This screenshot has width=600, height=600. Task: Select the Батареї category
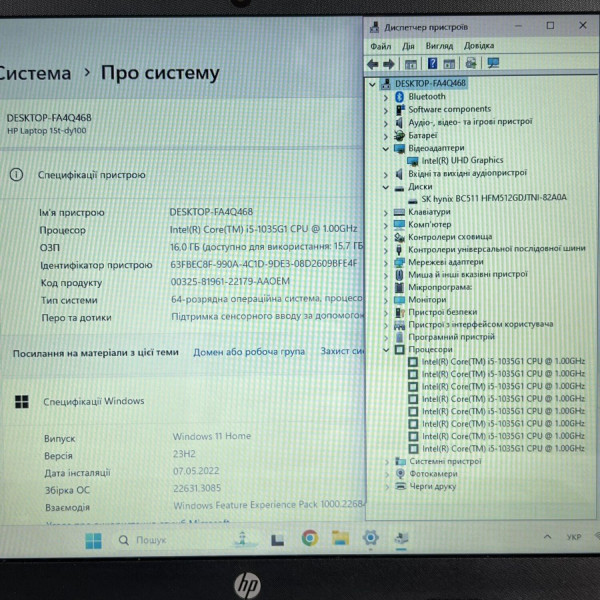422,135
